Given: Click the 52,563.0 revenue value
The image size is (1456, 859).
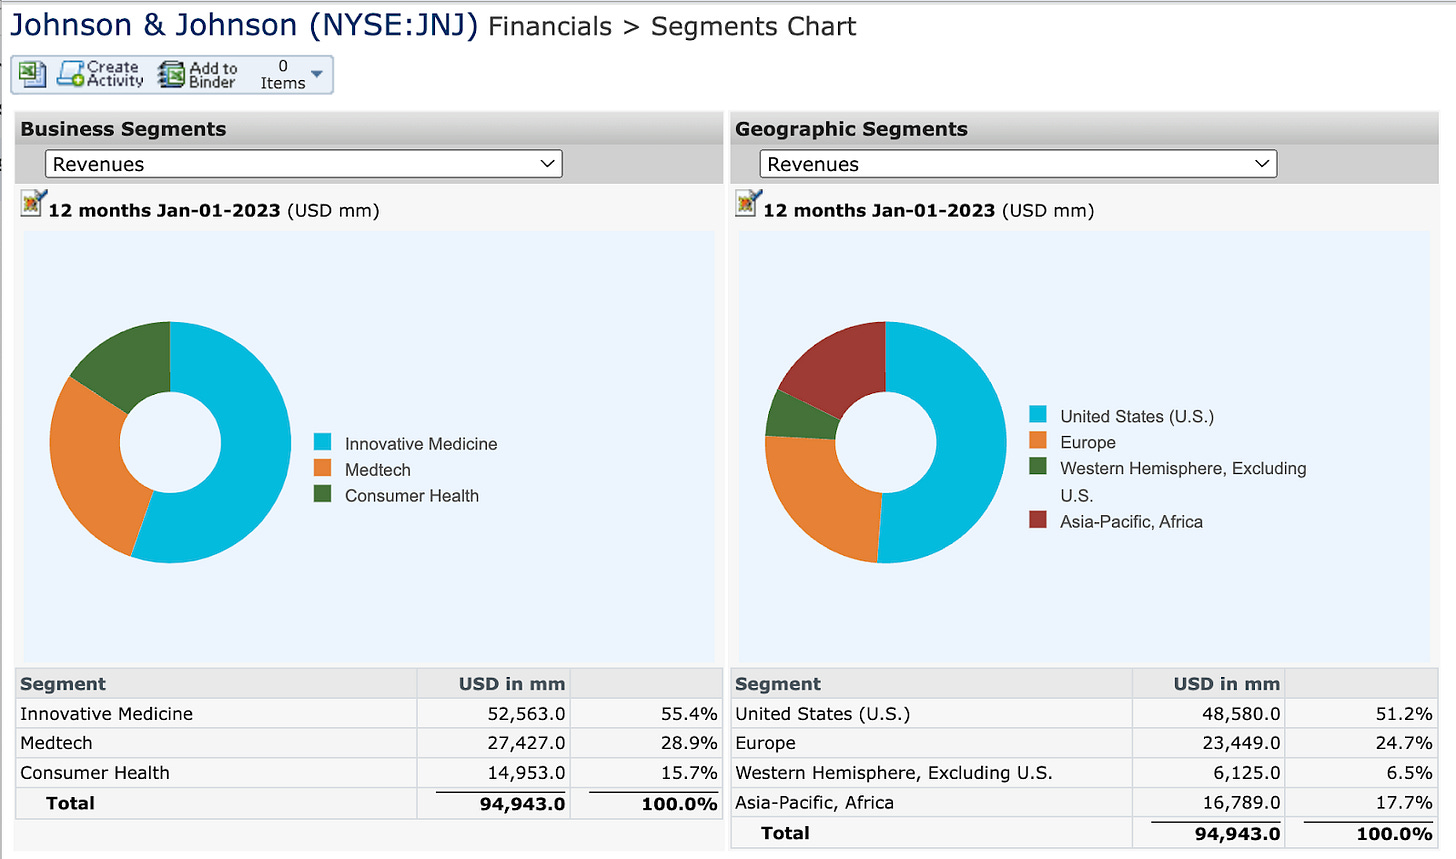Looking at the screenshot, I should coord(526,714).
